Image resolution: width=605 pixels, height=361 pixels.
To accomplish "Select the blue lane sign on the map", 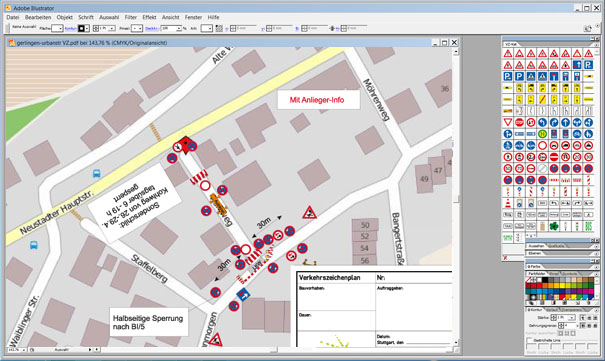I will coord(243,295).
